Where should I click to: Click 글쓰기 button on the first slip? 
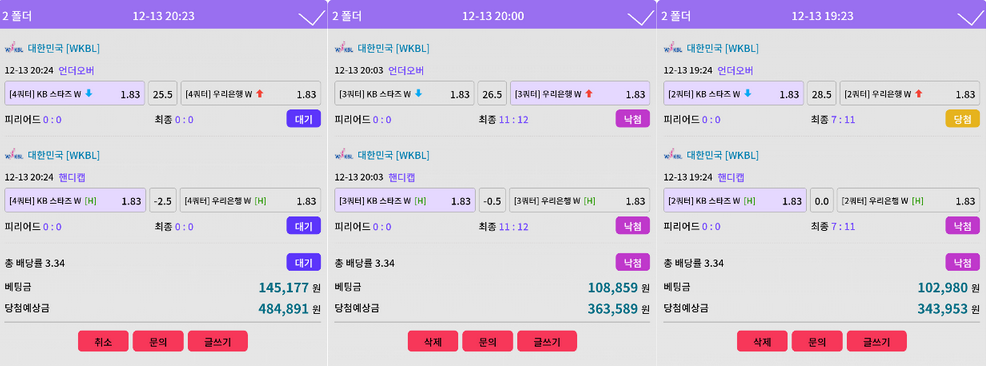click(x=218, y=341)
